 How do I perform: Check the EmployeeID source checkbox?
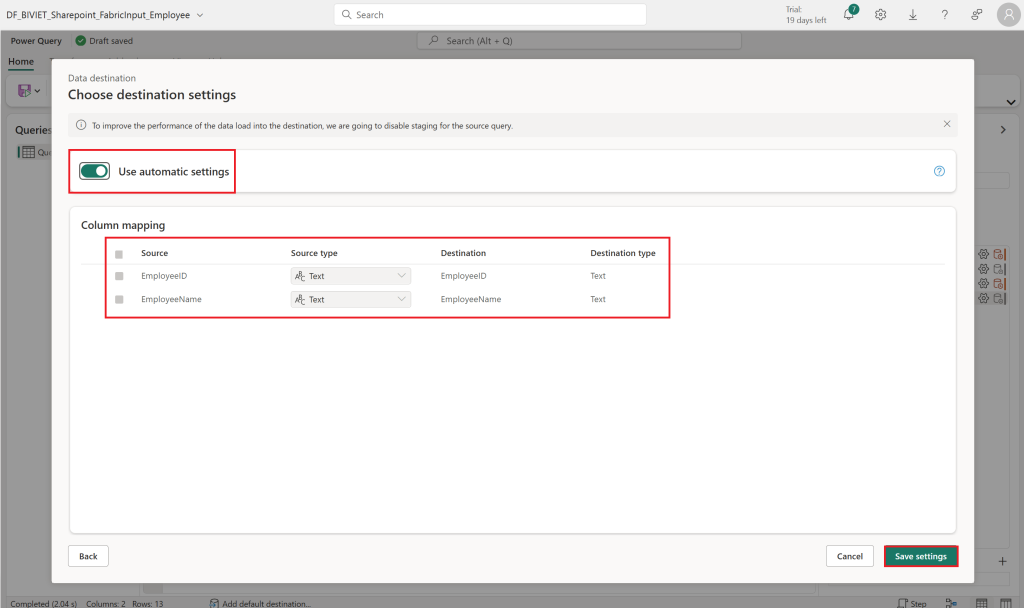(x=119, y=276)
